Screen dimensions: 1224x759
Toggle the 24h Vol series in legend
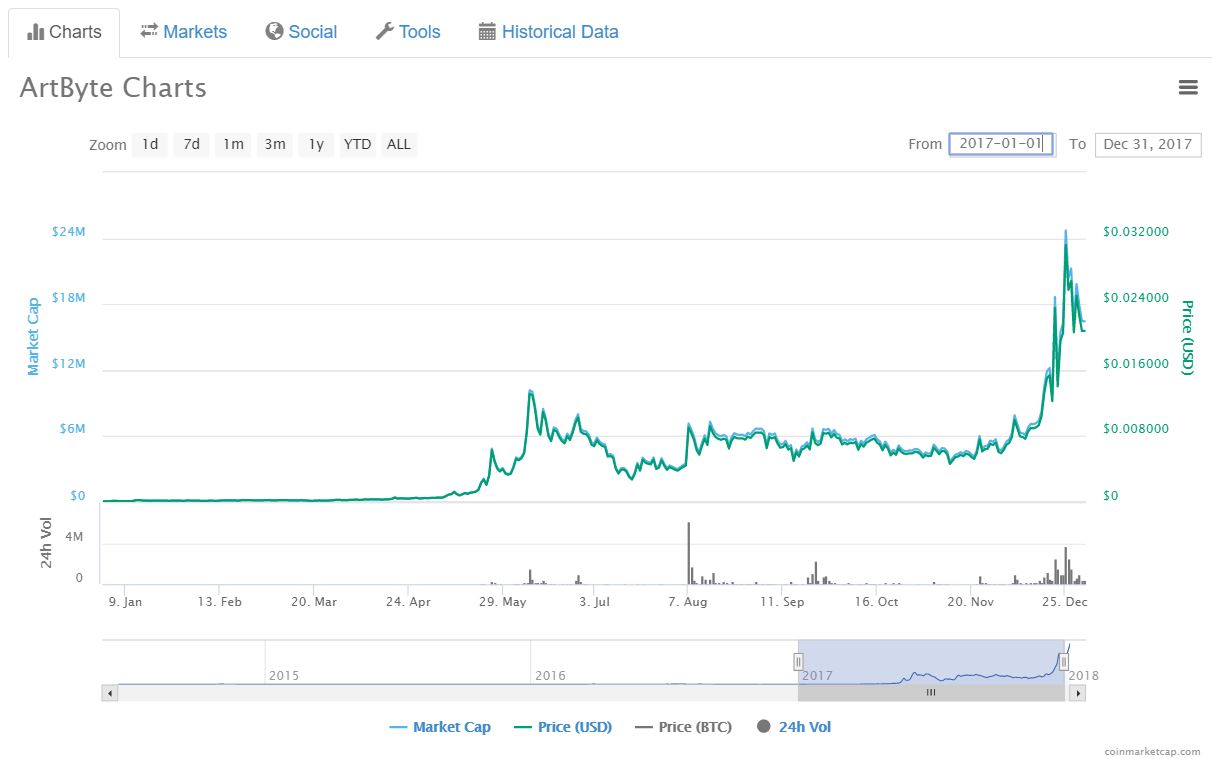[x=794, y=727]
